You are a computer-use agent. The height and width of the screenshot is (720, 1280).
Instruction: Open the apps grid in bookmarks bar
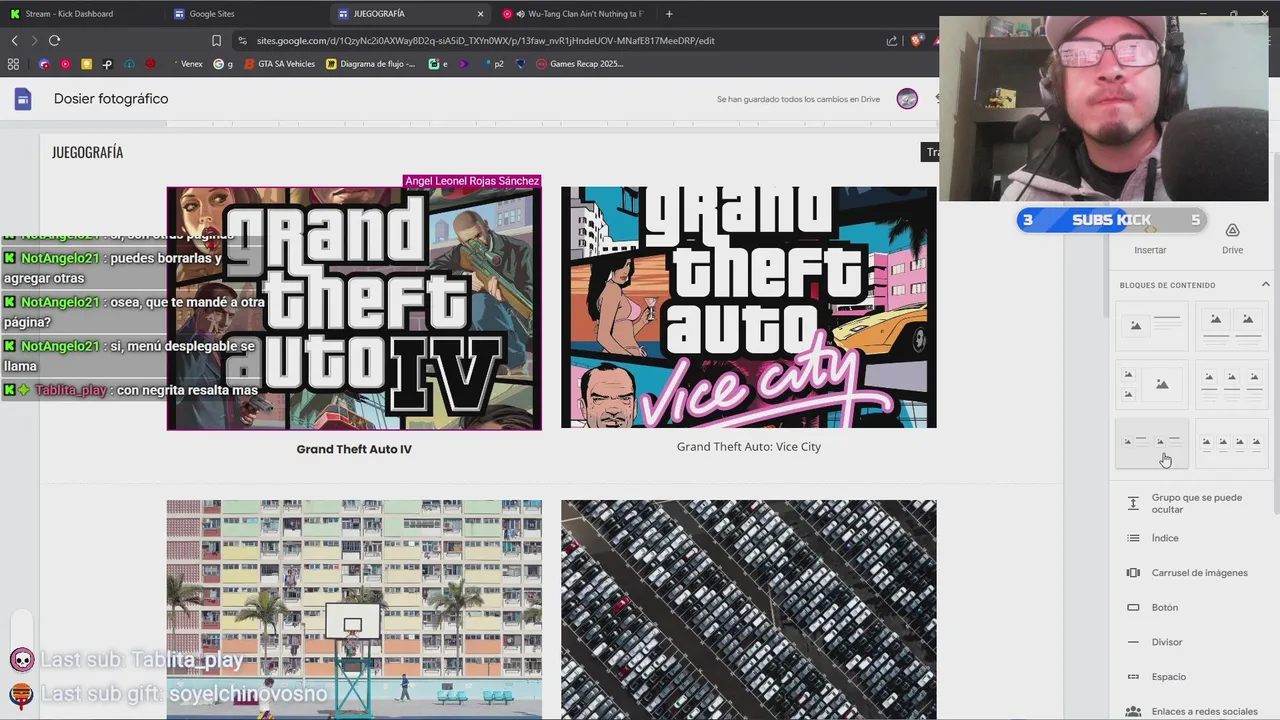(x=13, y=64)
